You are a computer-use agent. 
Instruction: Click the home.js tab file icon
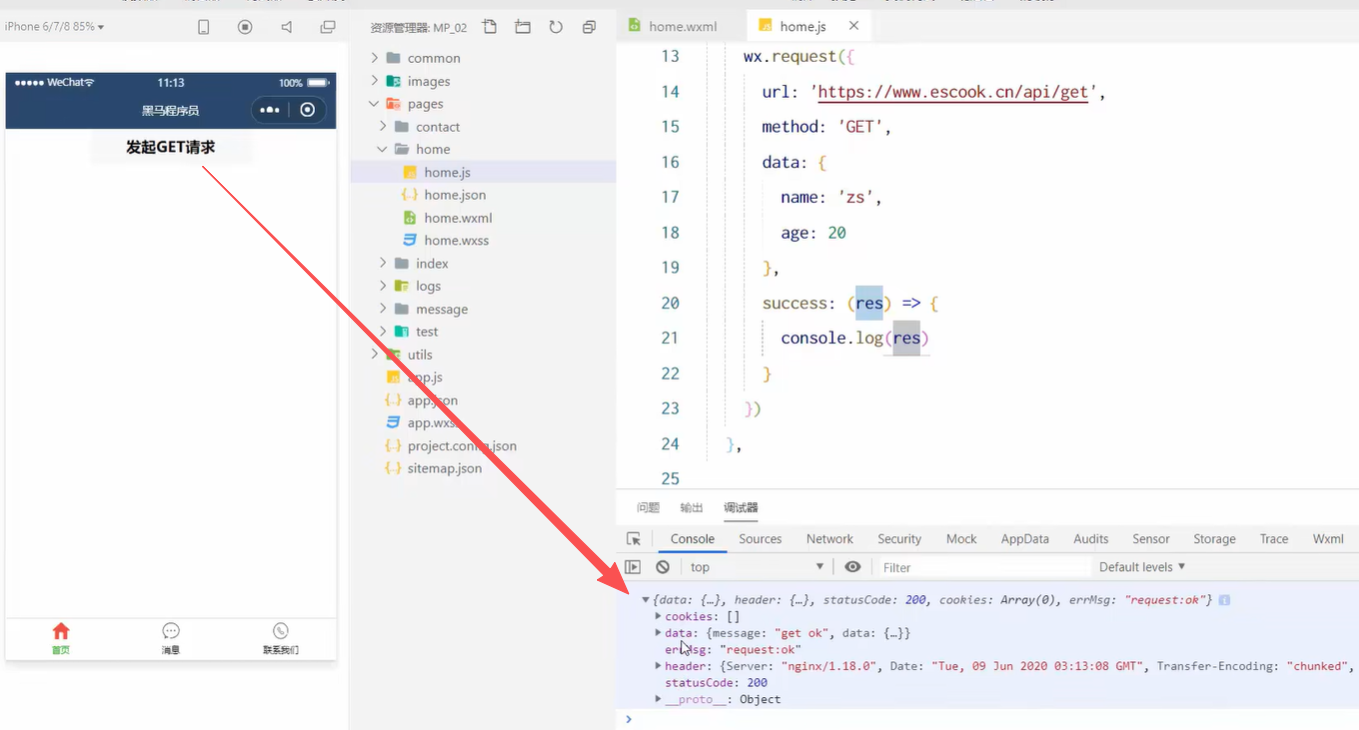pyautogui.click(x=766, y=26)
